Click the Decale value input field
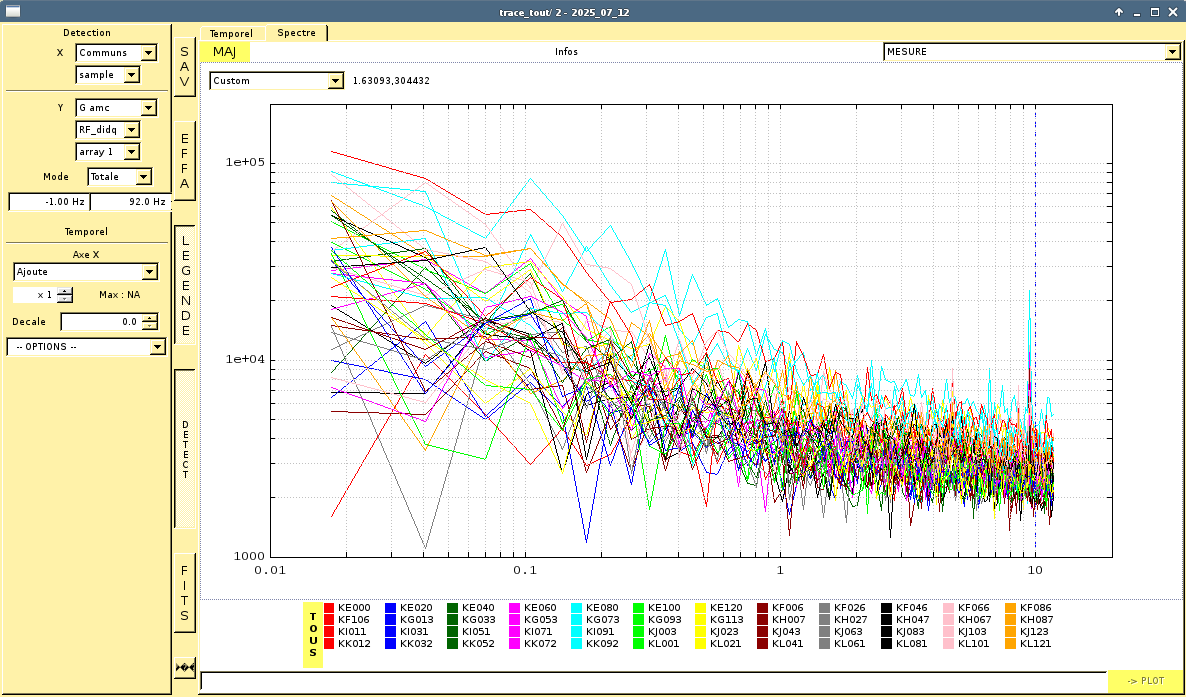The height and width of the screenshot is (697, 1186). (100, 322)
